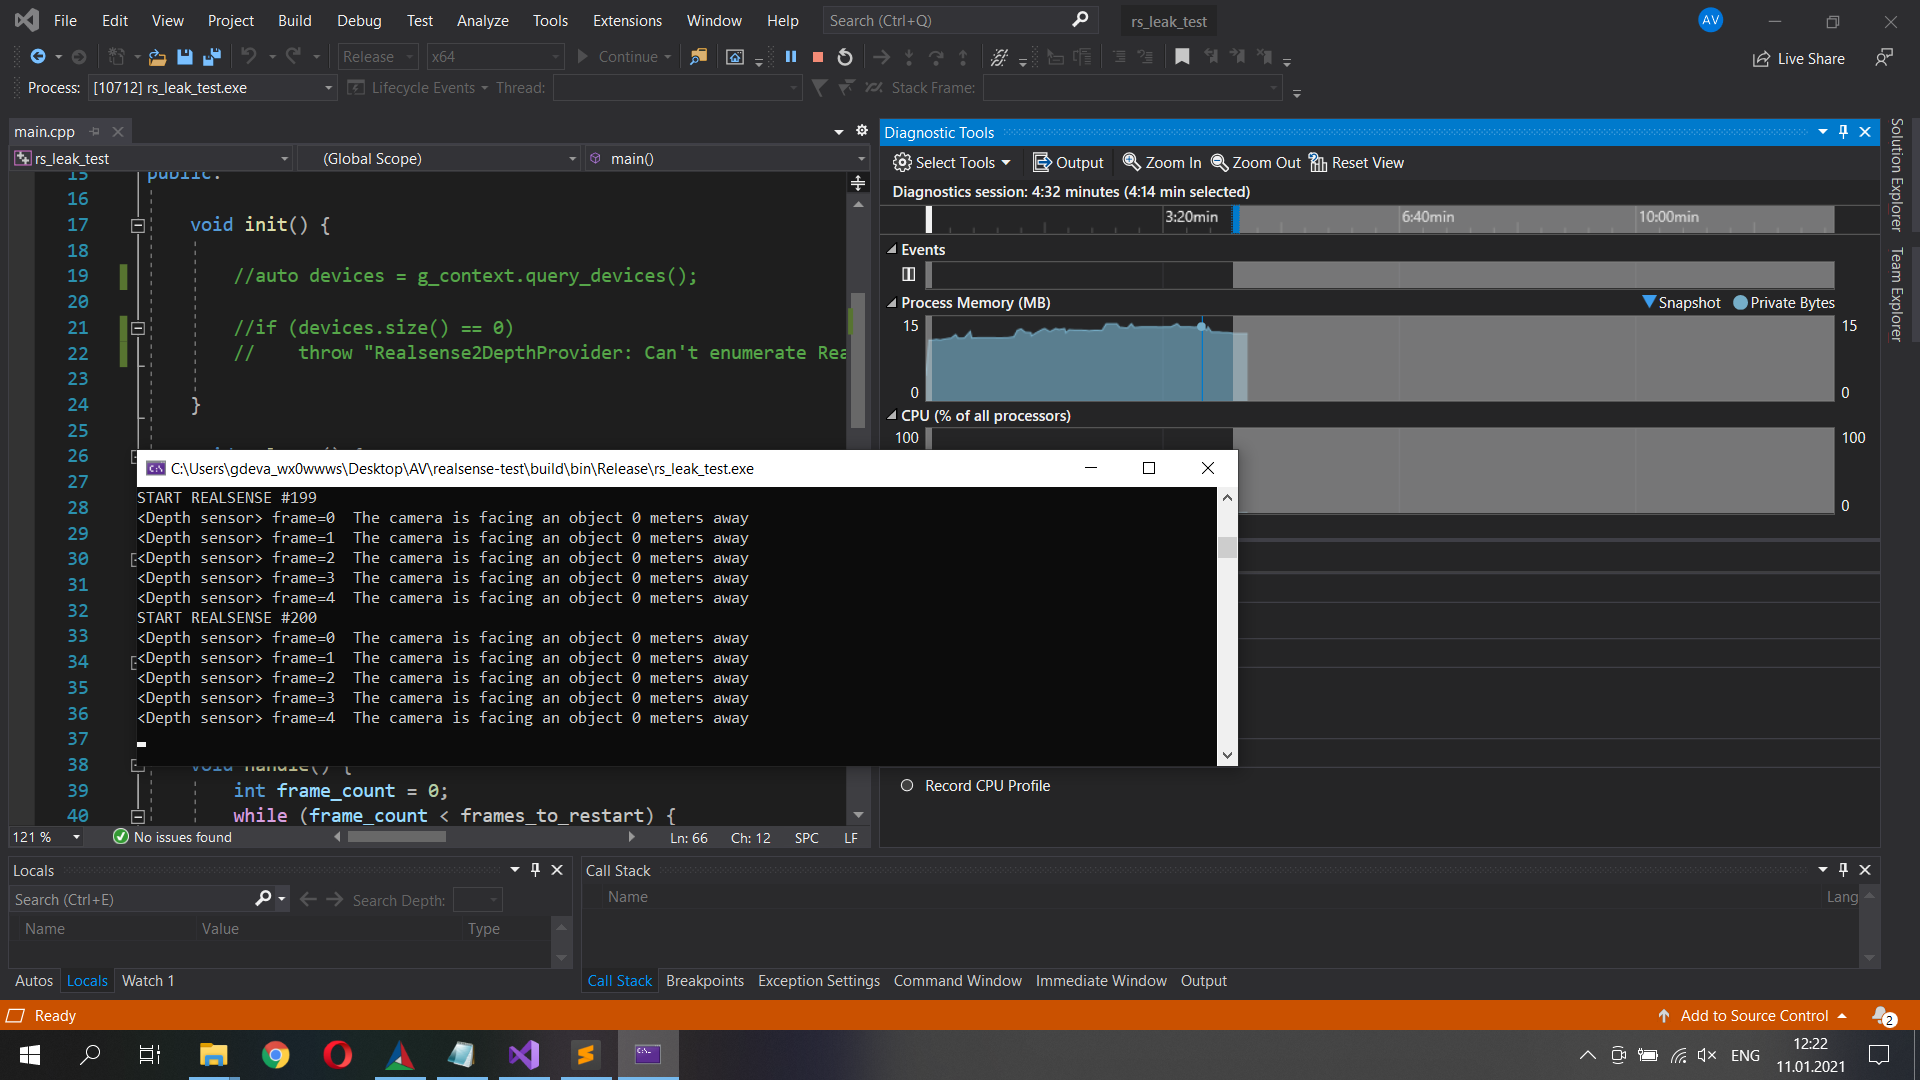Select the Step Over debug icon

pyautogui.click(x=936, y=57)
